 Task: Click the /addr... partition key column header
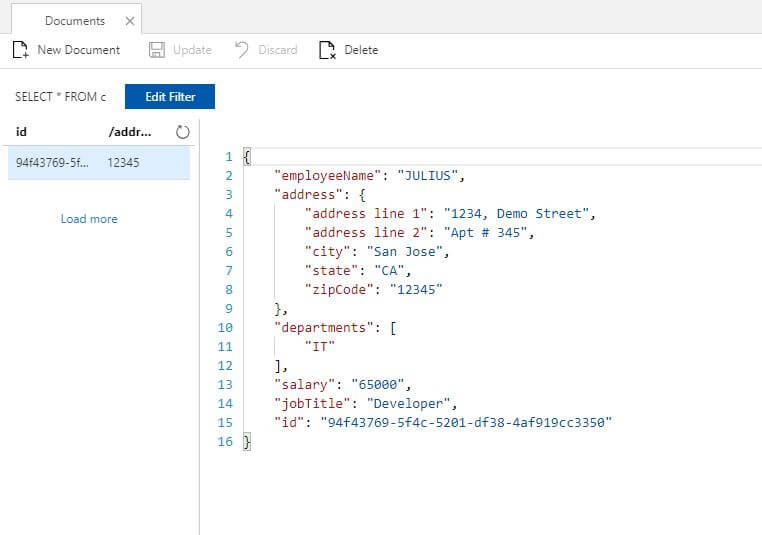tap(130, 132)
